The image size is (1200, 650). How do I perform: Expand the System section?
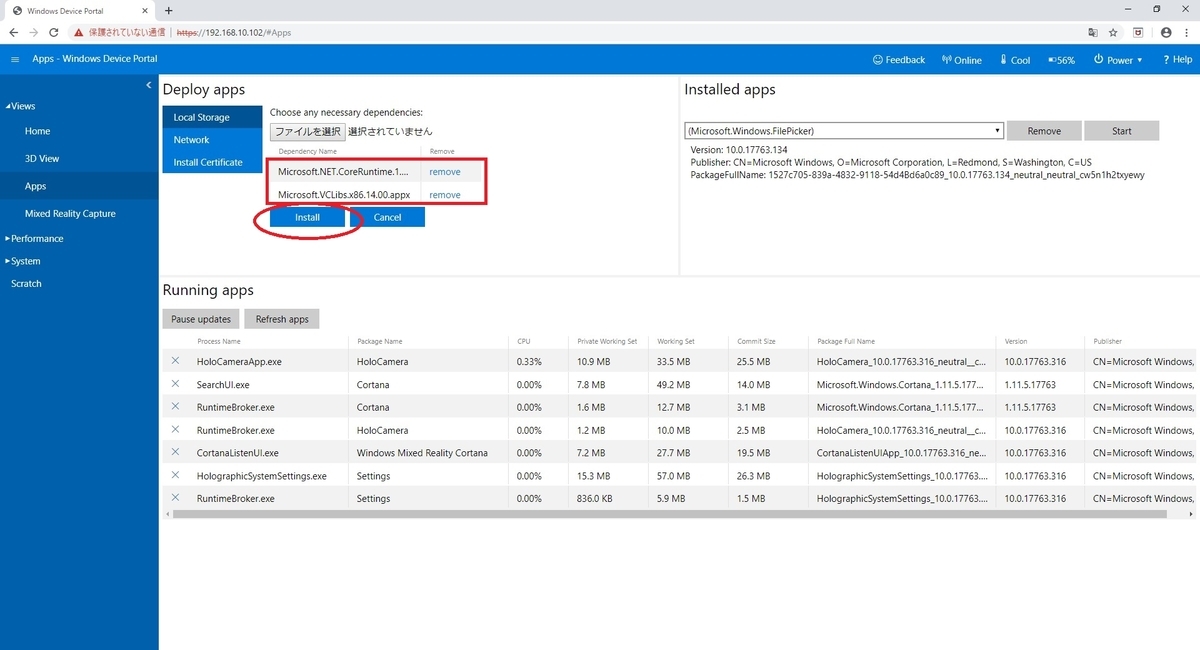(x=24, y=261)
